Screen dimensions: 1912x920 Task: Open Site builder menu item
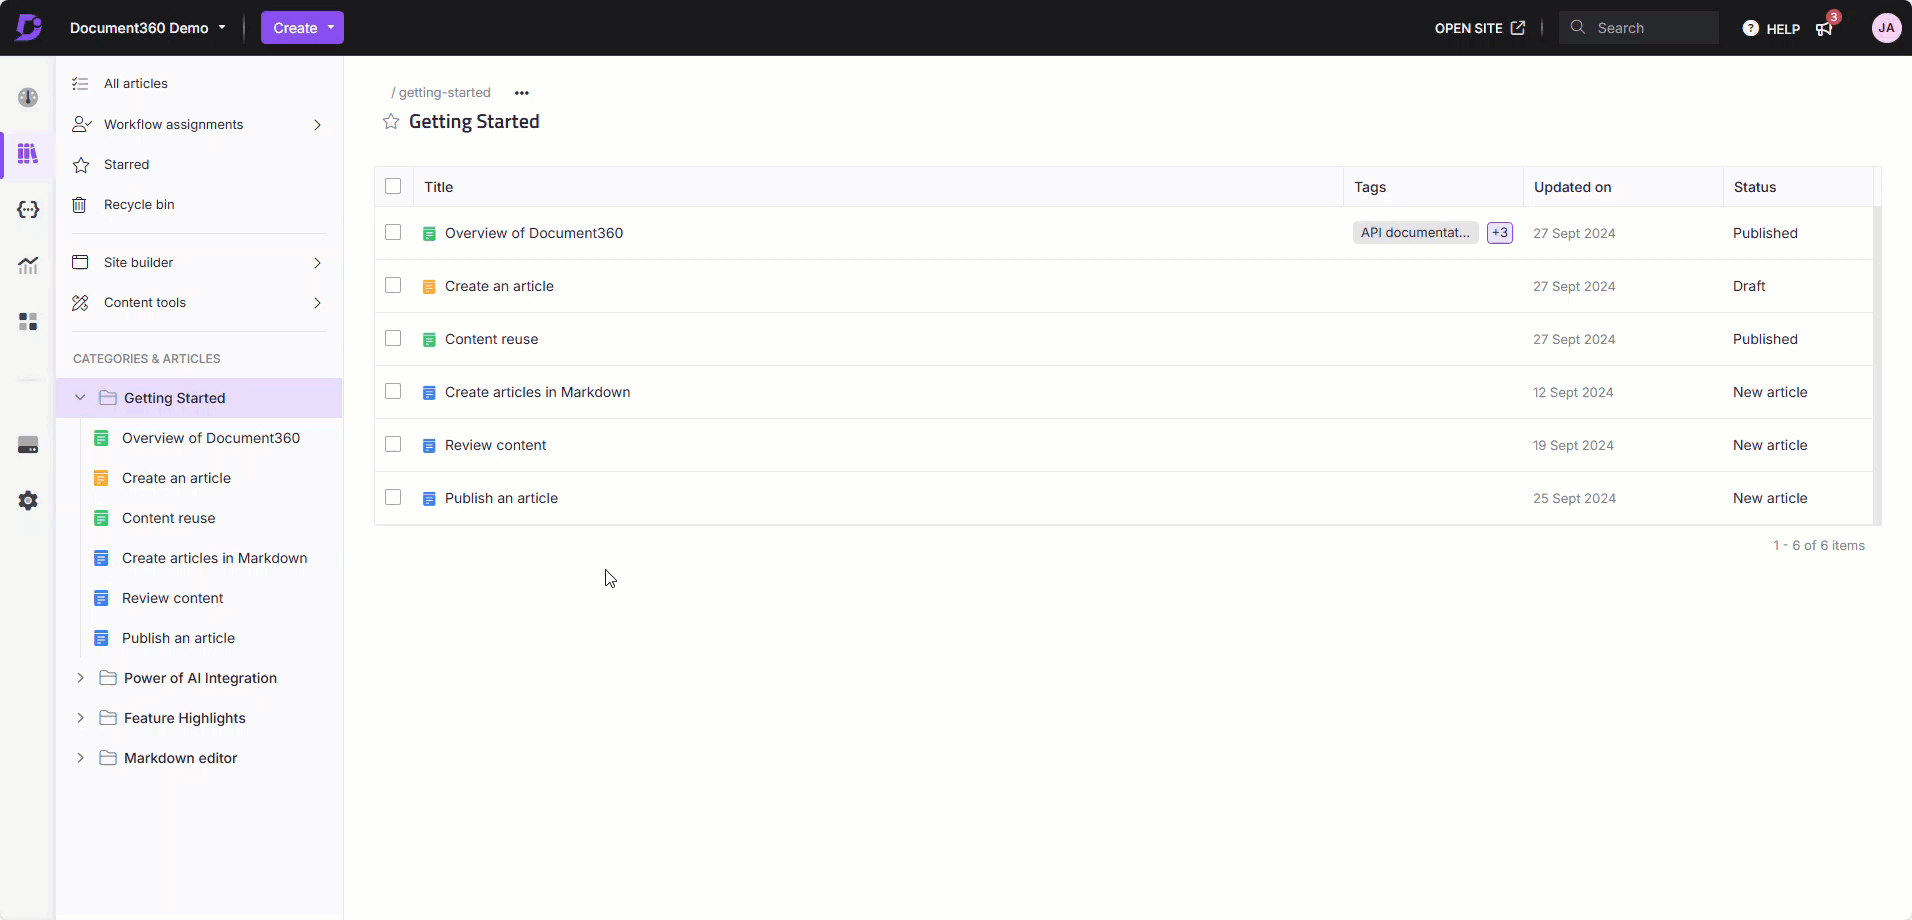coord(139,263)
